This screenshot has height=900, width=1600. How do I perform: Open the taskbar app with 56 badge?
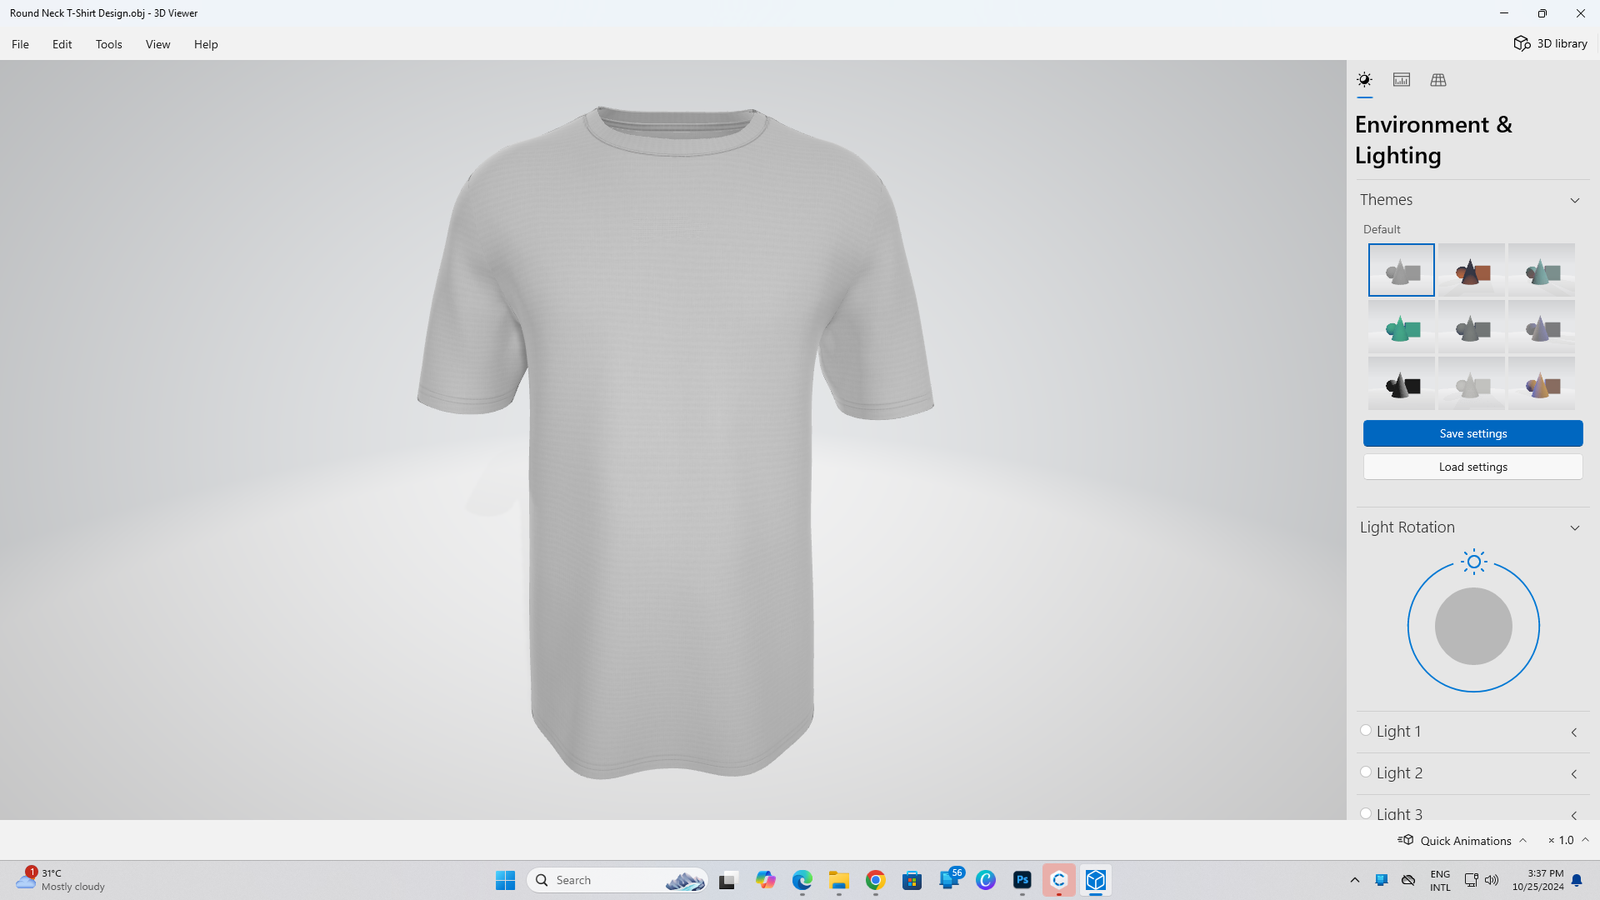[950, 879]
